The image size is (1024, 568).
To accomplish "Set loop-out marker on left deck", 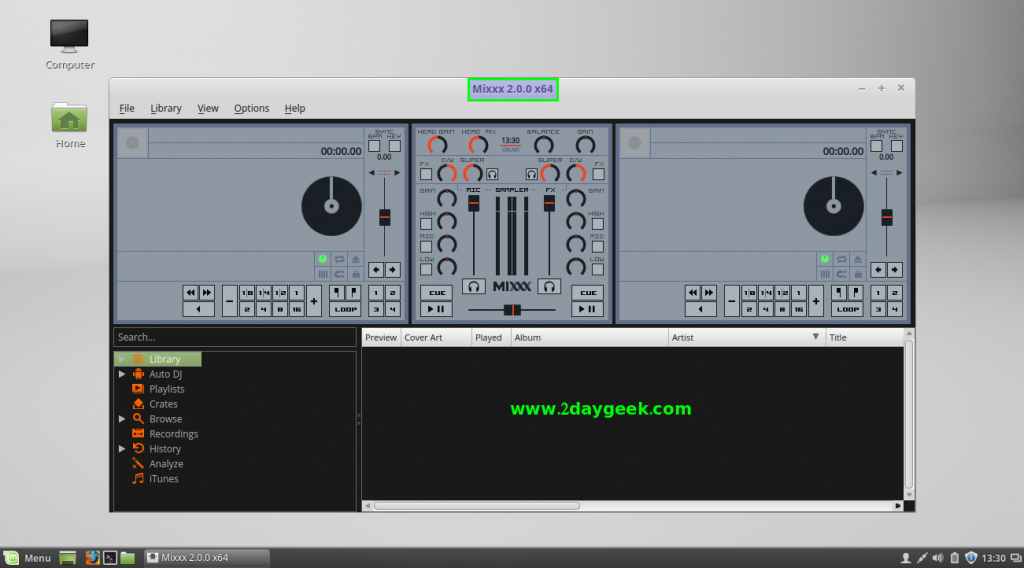I will click(x=353, y=292).
